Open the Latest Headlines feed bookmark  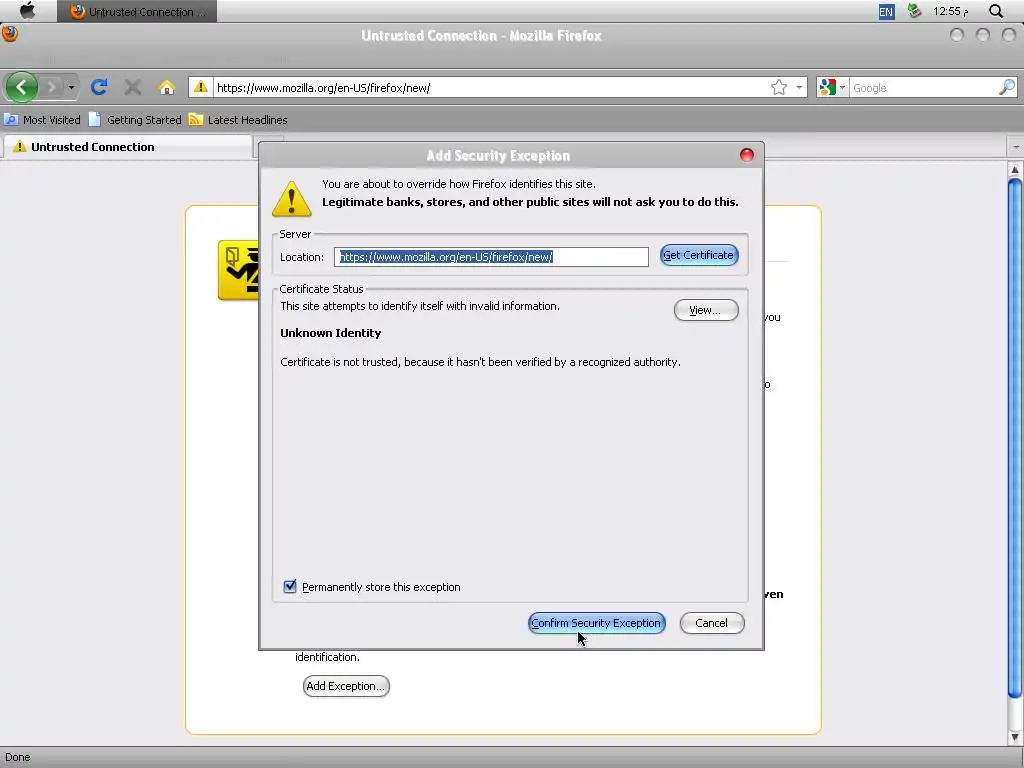[238, 120]
